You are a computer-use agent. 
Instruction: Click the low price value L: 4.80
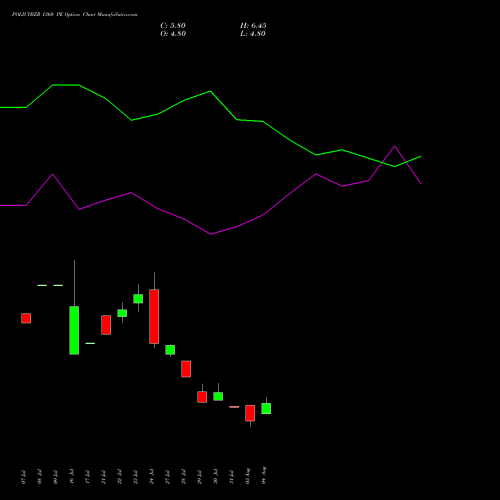point(253,34)
